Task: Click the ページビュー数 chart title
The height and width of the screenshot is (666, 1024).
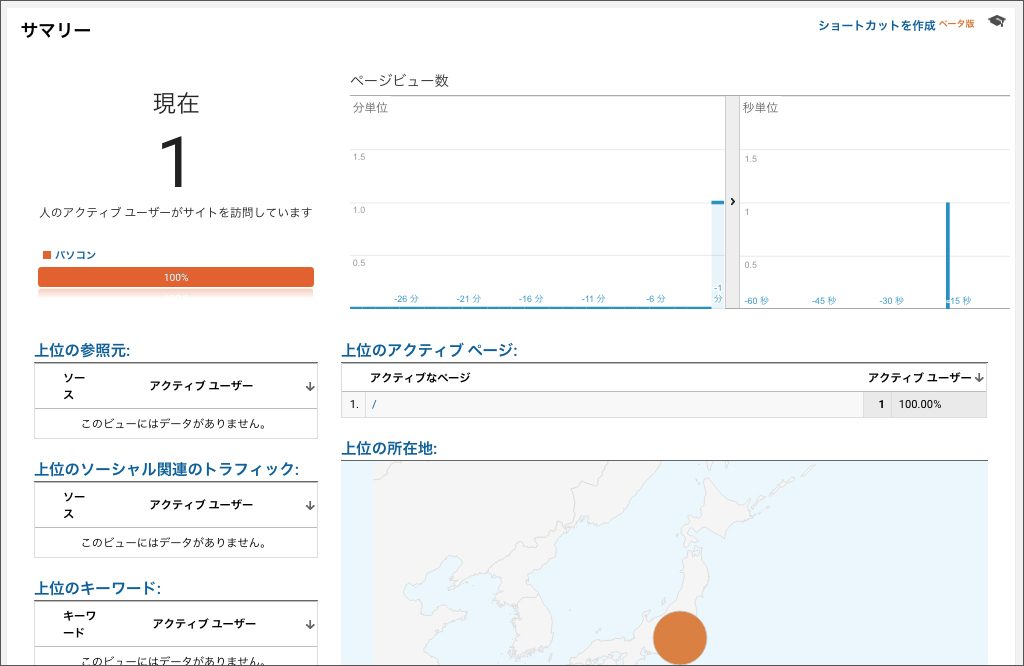Action: (399, 80)
